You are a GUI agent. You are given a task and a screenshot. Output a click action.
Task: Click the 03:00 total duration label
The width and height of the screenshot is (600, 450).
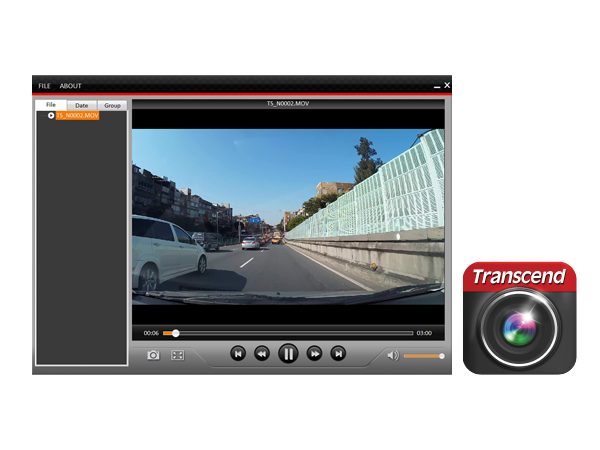point(424,333)
